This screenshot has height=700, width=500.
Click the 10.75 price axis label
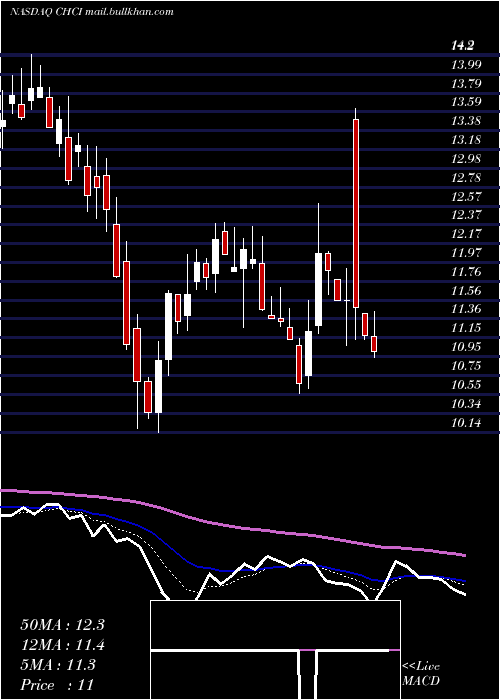click(466, 366)
